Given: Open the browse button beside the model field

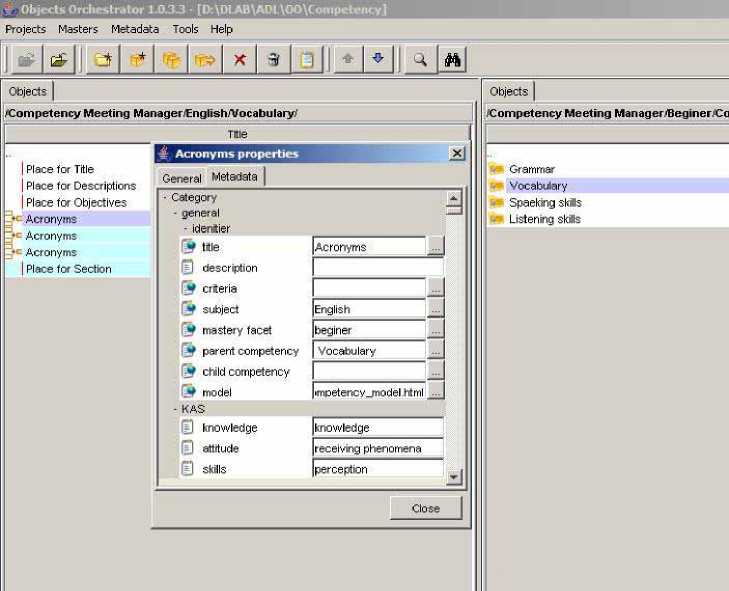Looking at the screenshot, I should click(435, 391).
